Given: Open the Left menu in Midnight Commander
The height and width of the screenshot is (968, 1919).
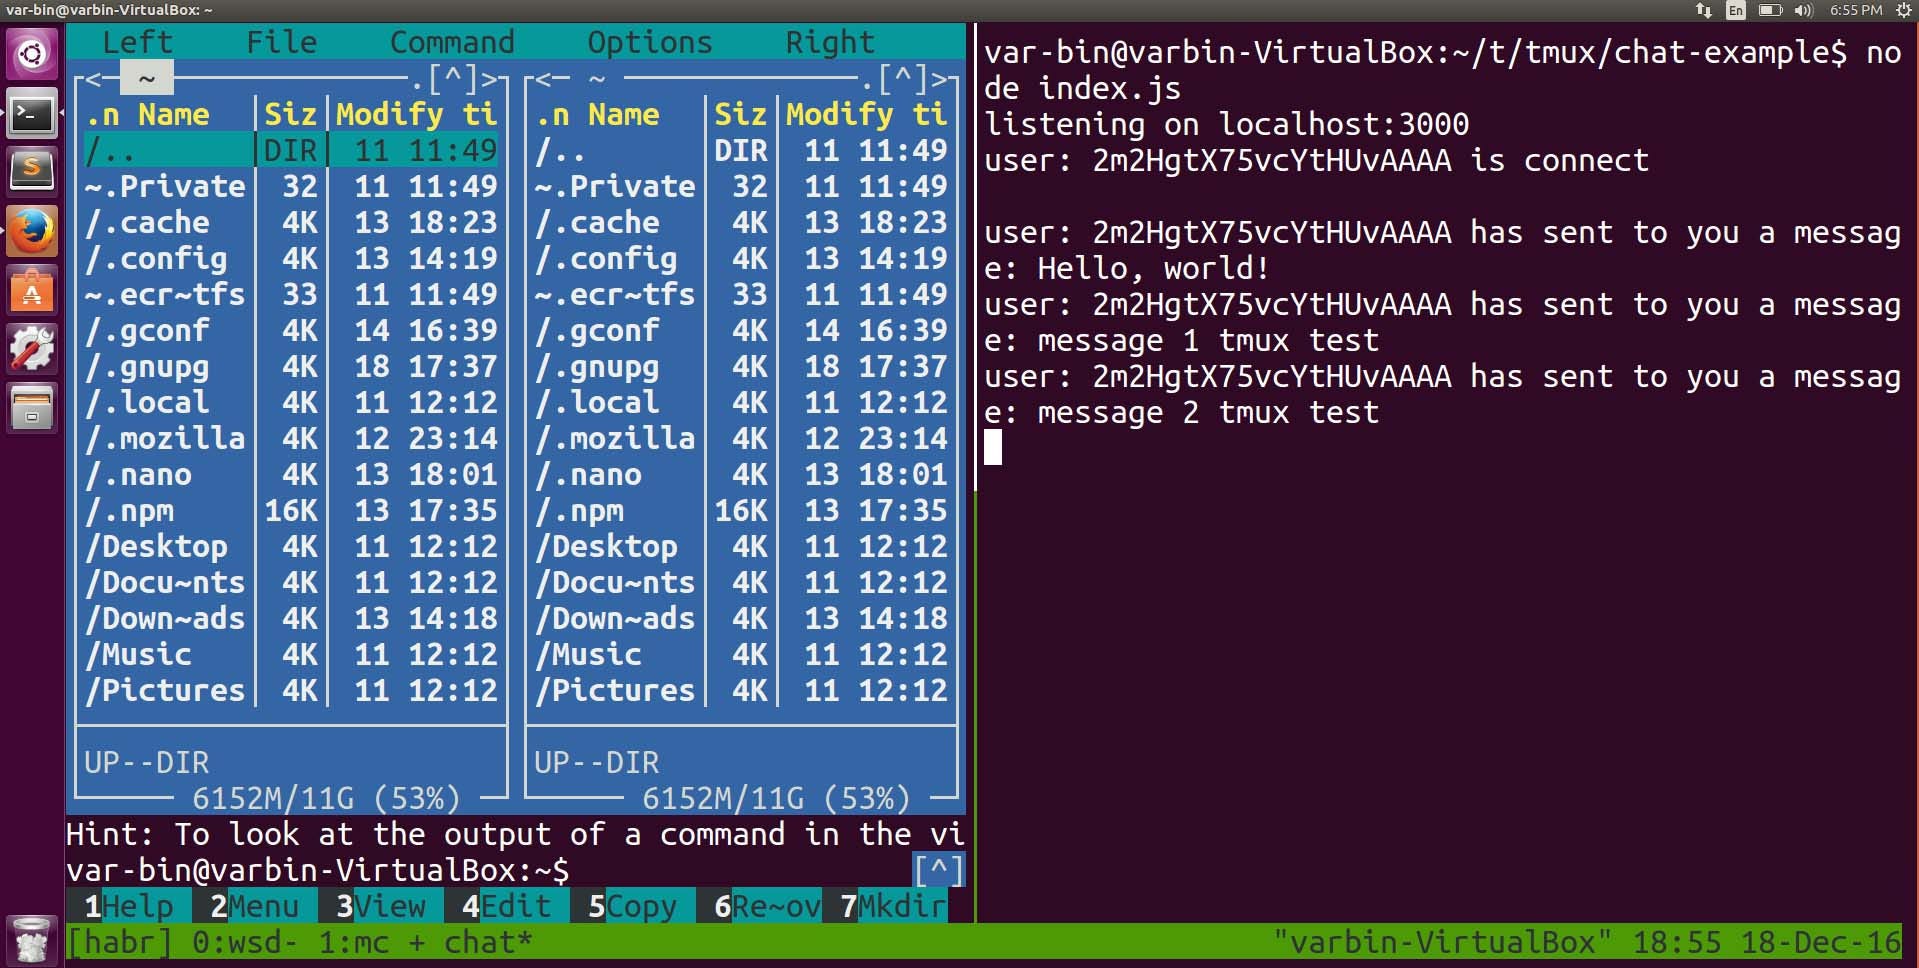Looking at the screenshot, I should [138, 42].
